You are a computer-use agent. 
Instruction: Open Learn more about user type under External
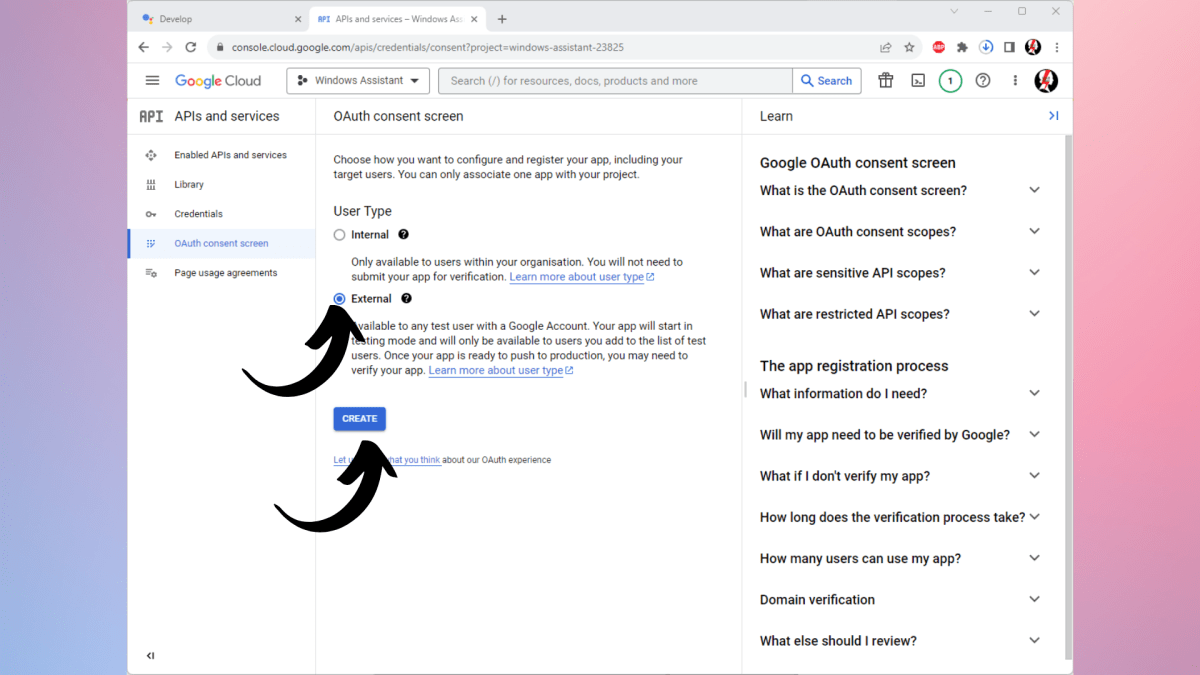[500, 371]
